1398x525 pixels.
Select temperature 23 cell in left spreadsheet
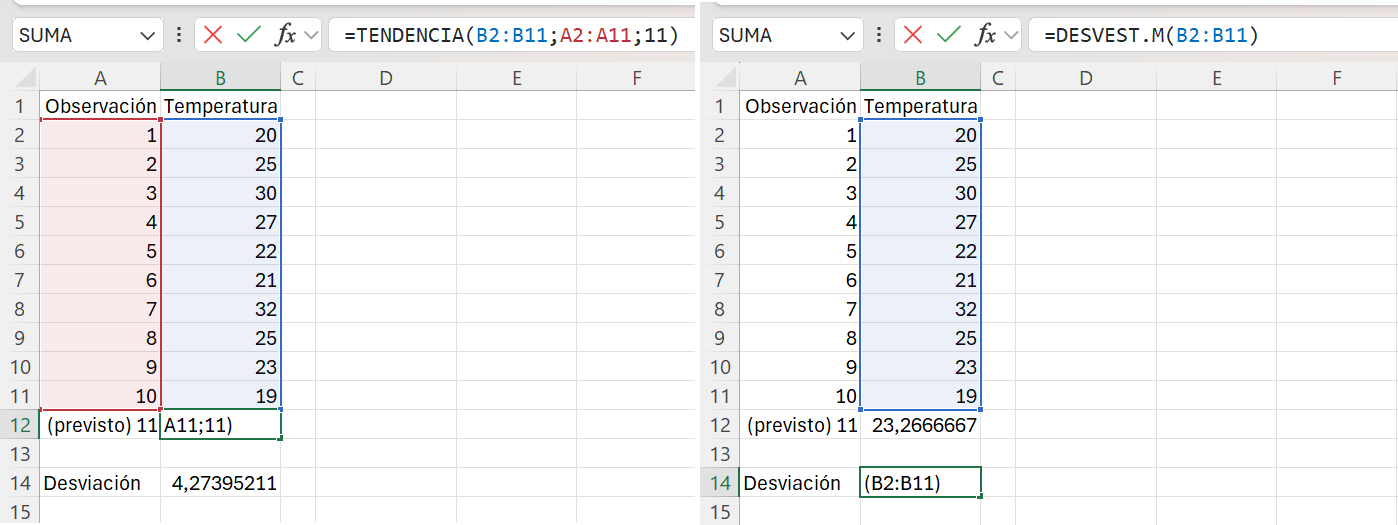[220, 367]
